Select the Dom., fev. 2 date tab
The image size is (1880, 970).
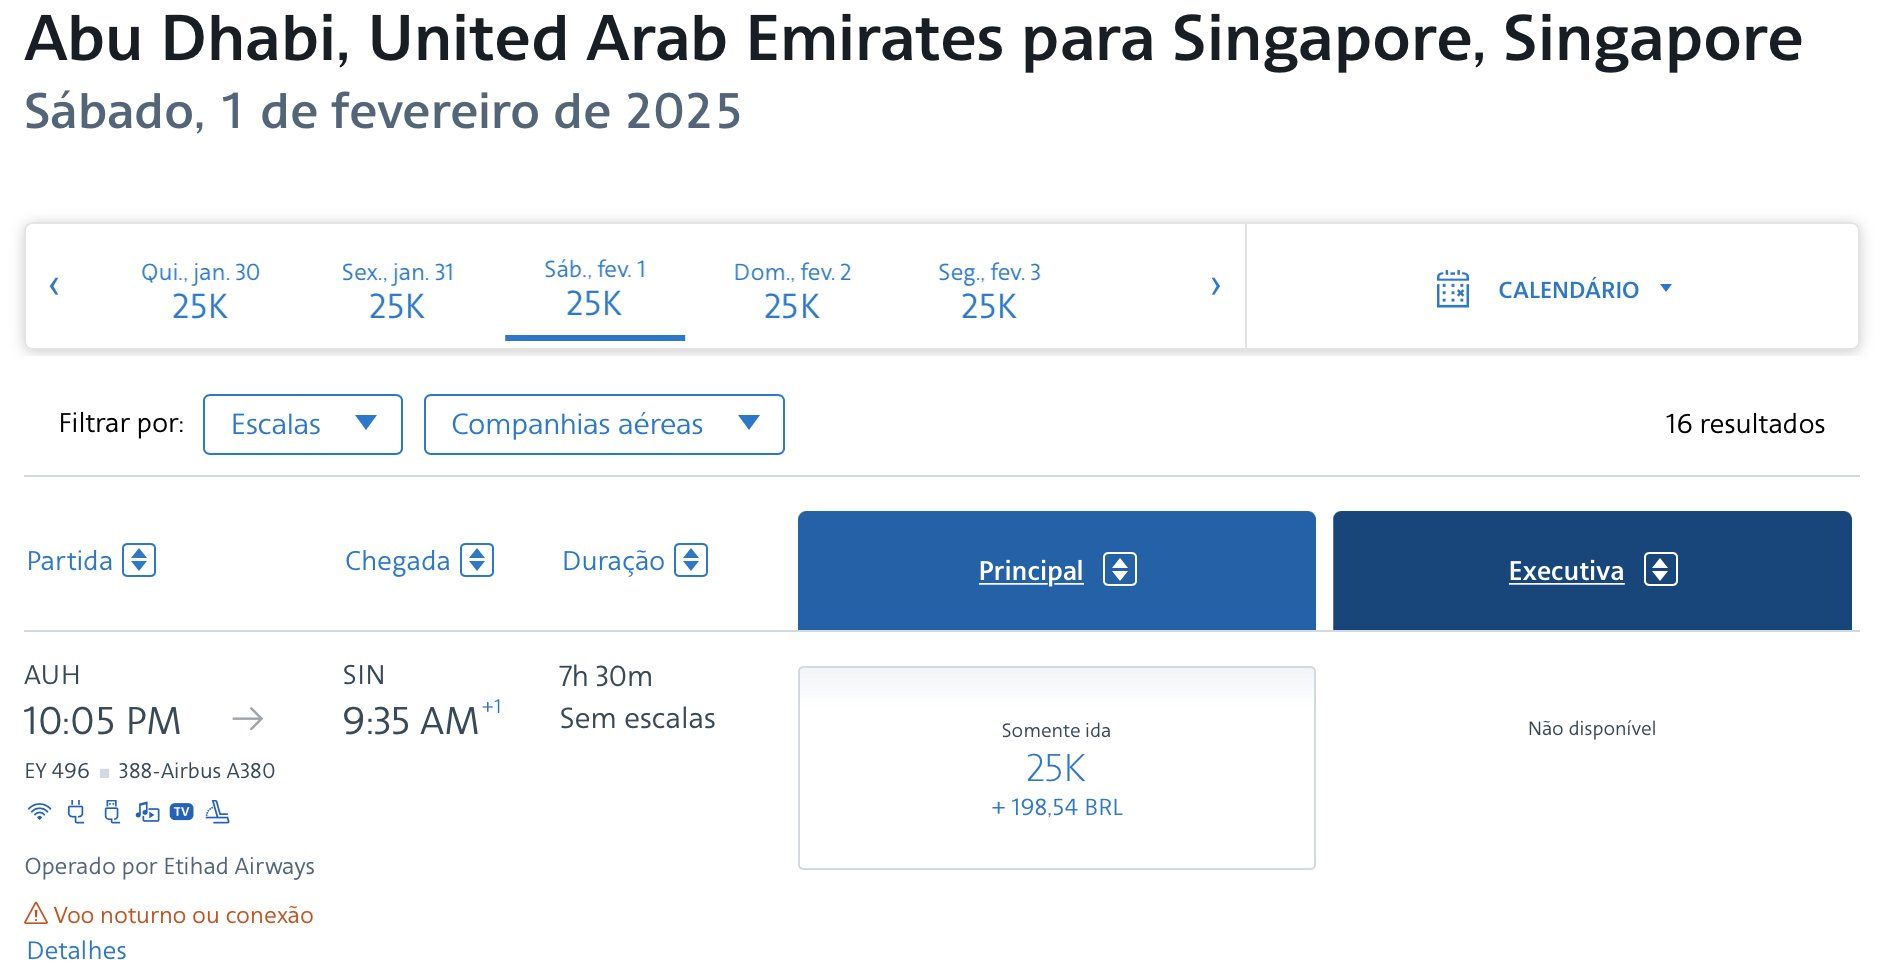pyautogui.click(x=792, y=290)
